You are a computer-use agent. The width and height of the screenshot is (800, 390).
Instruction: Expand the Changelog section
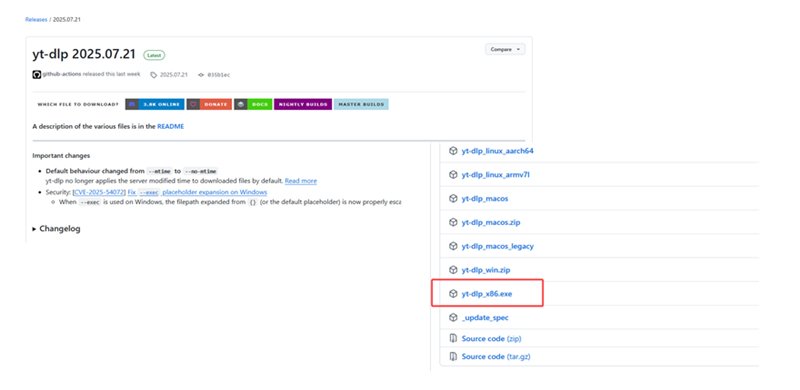pos(57,229)
